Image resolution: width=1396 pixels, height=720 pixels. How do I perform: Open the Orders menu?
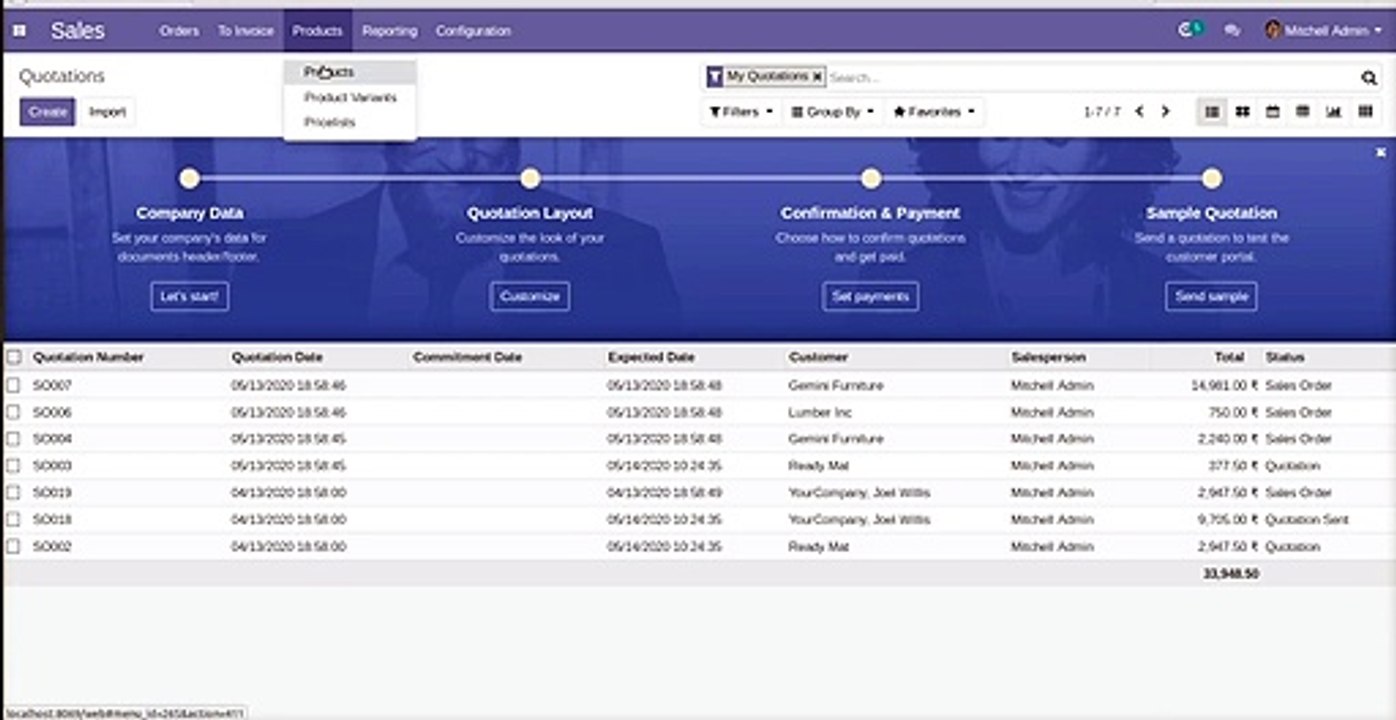pyautogui.click(x=179, y=31)
